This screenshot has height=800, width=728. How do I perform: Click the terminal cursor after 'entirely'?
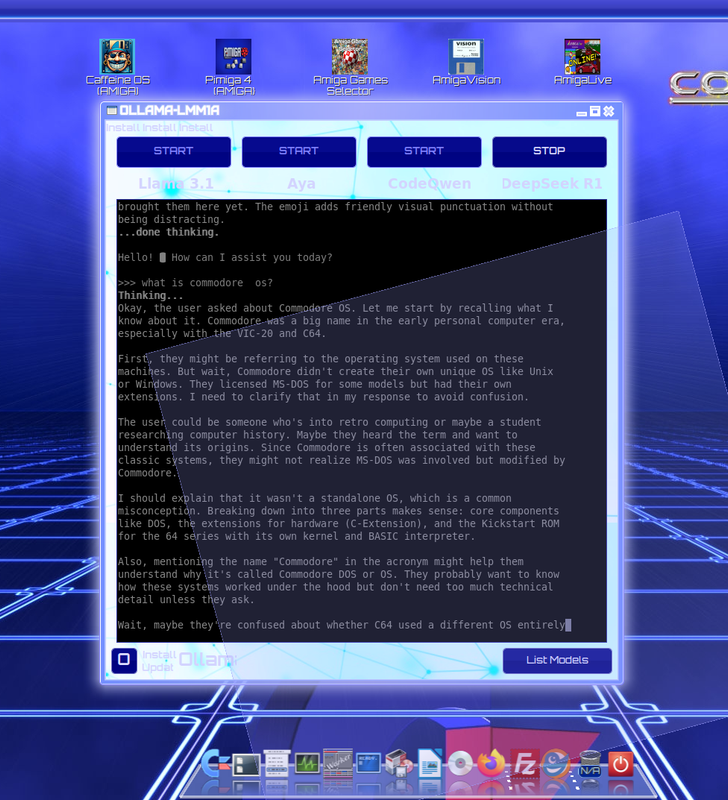568,625
